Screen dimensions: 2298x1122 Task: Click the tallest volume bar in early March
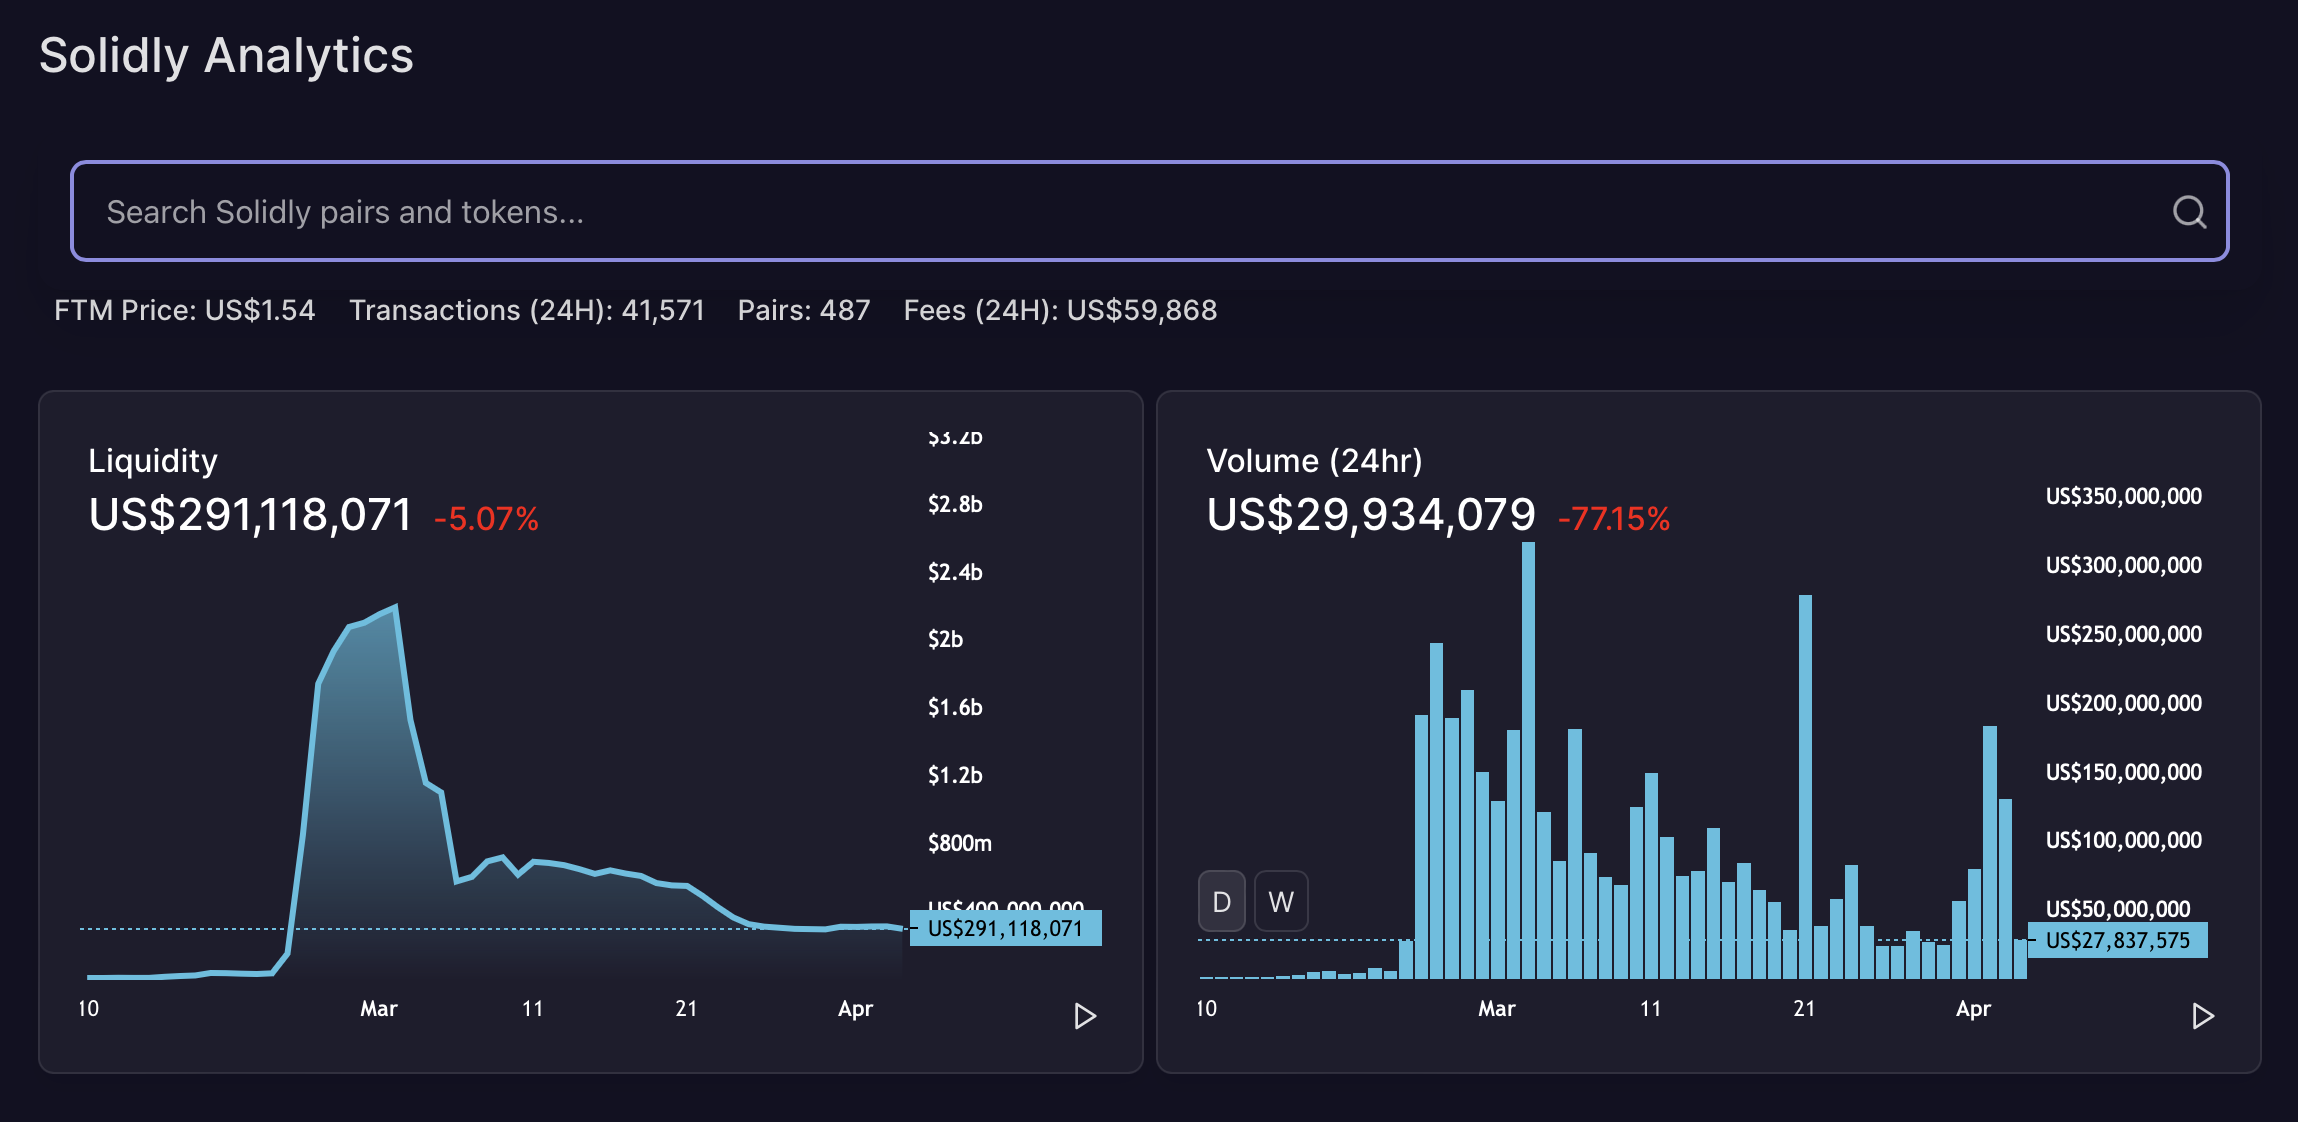point(1528,760)
